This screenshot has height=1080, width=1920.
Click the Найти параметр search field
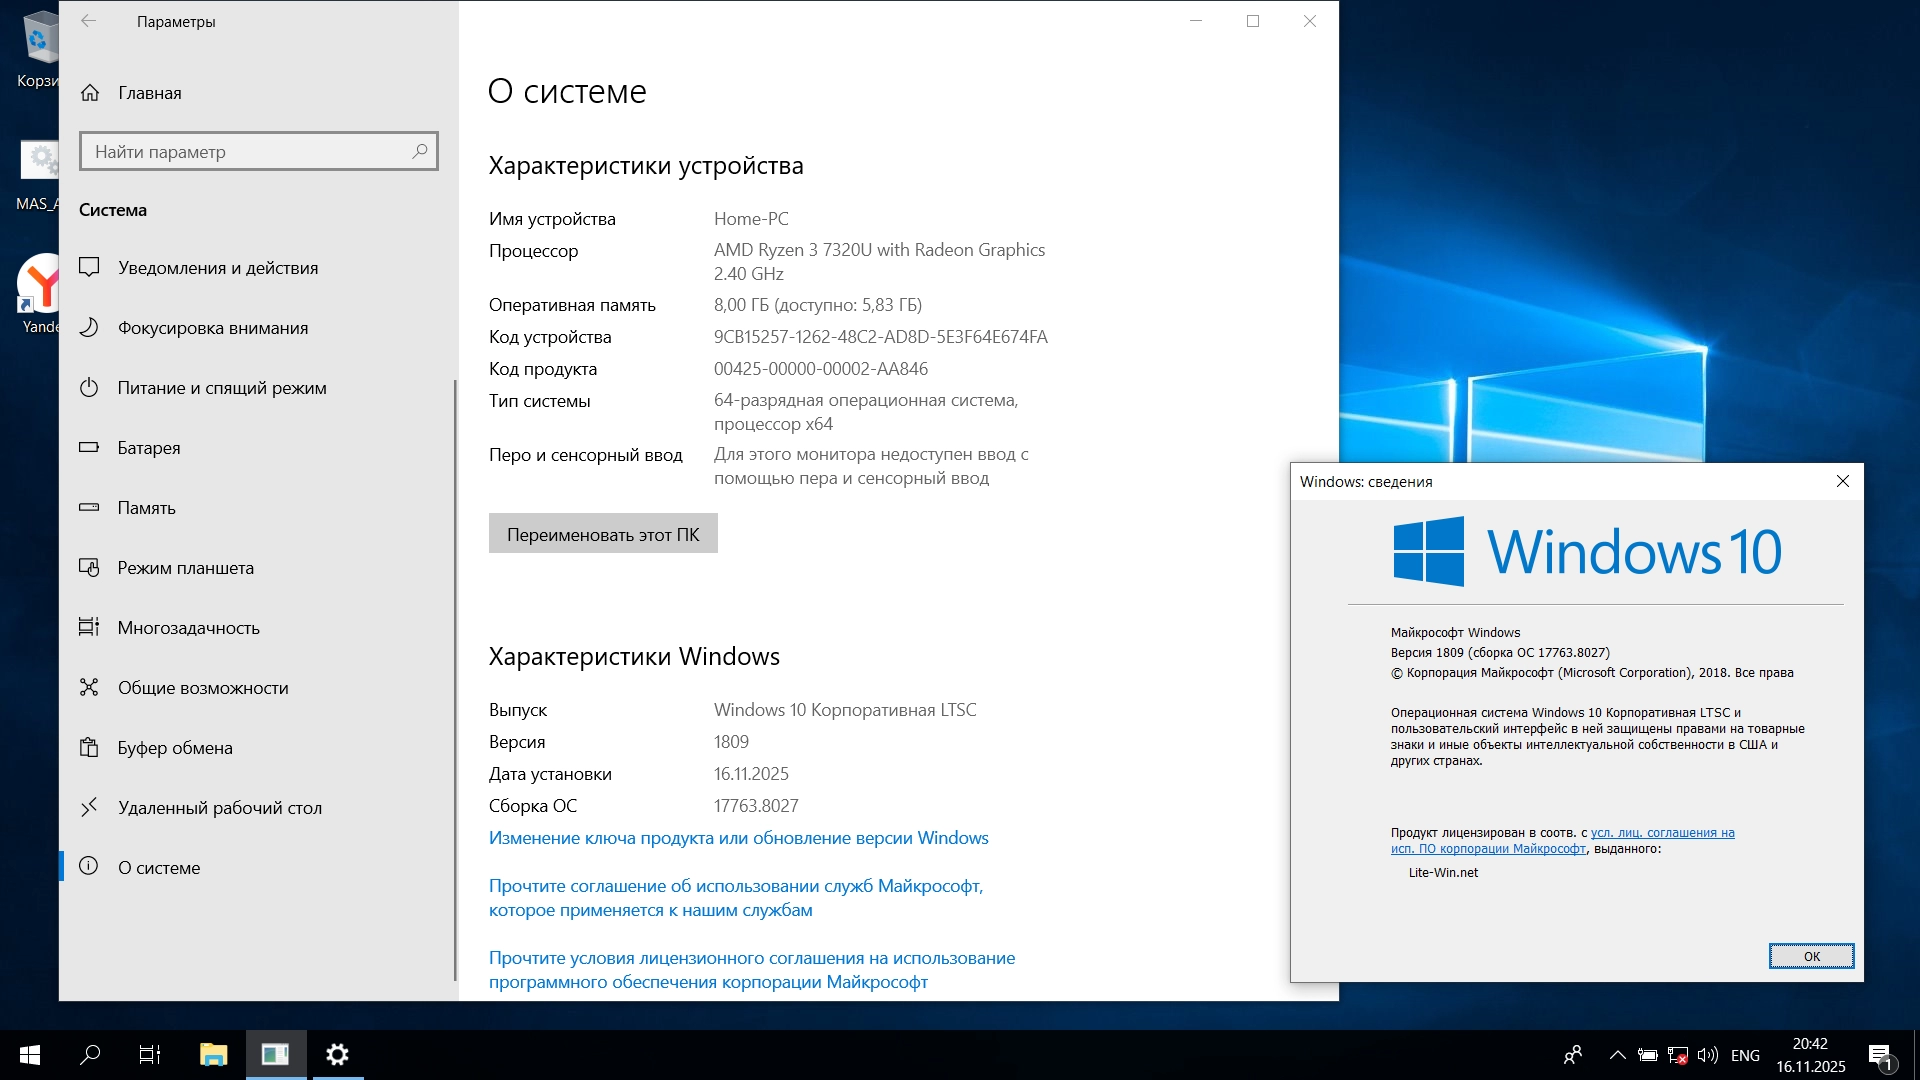pos(250,152)
